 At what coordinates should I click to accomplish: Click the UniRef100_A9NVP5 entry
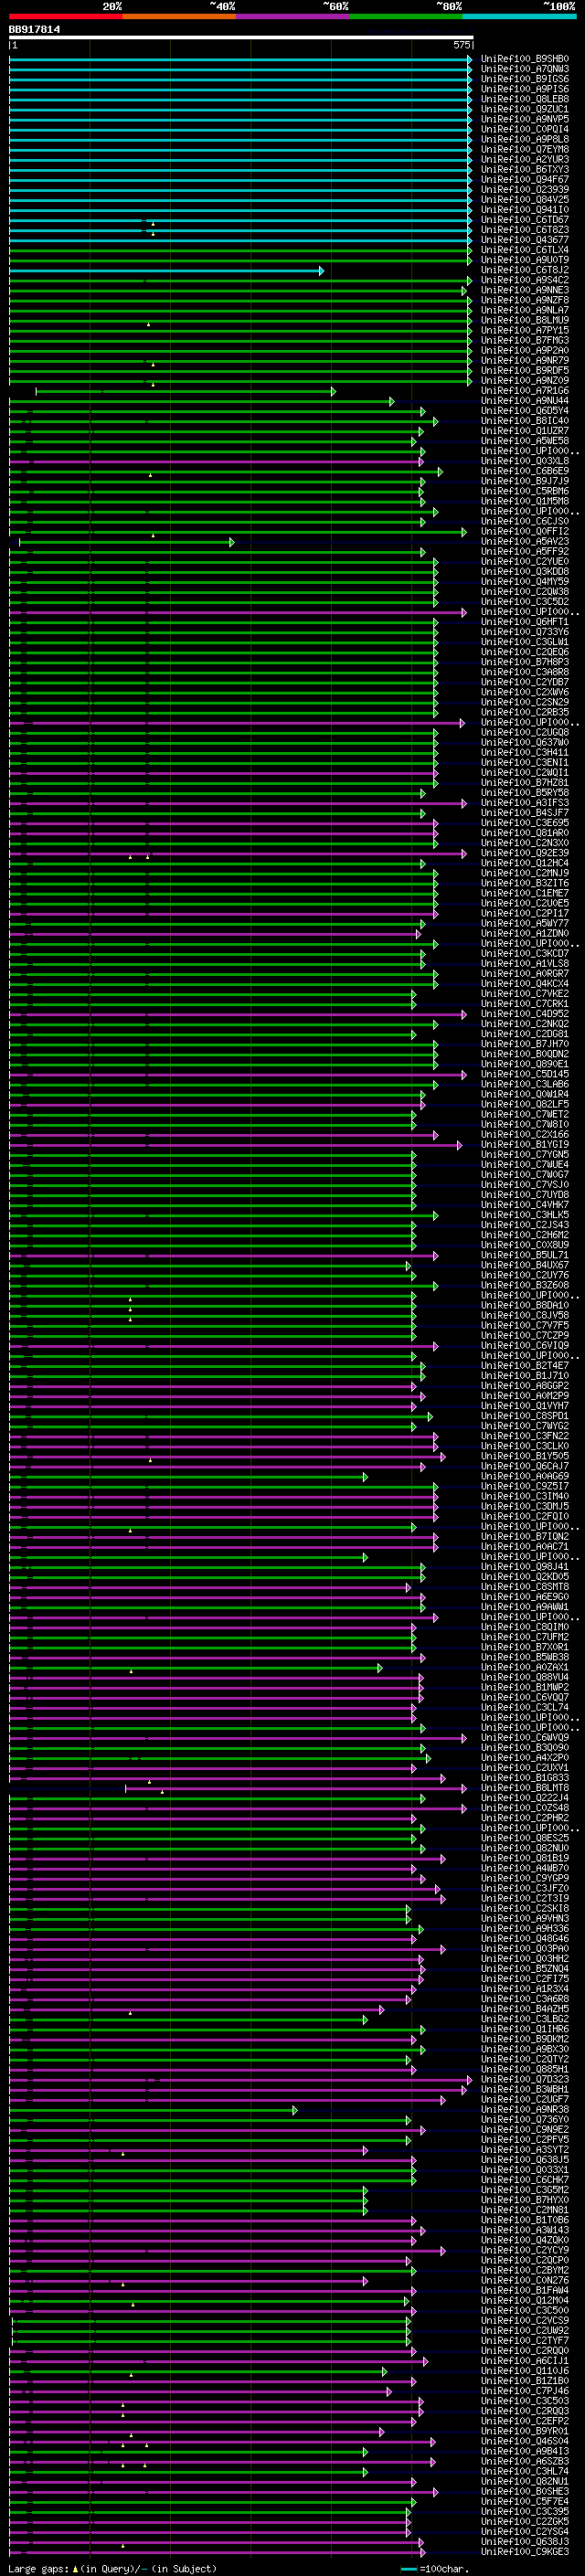coord(525,119)
